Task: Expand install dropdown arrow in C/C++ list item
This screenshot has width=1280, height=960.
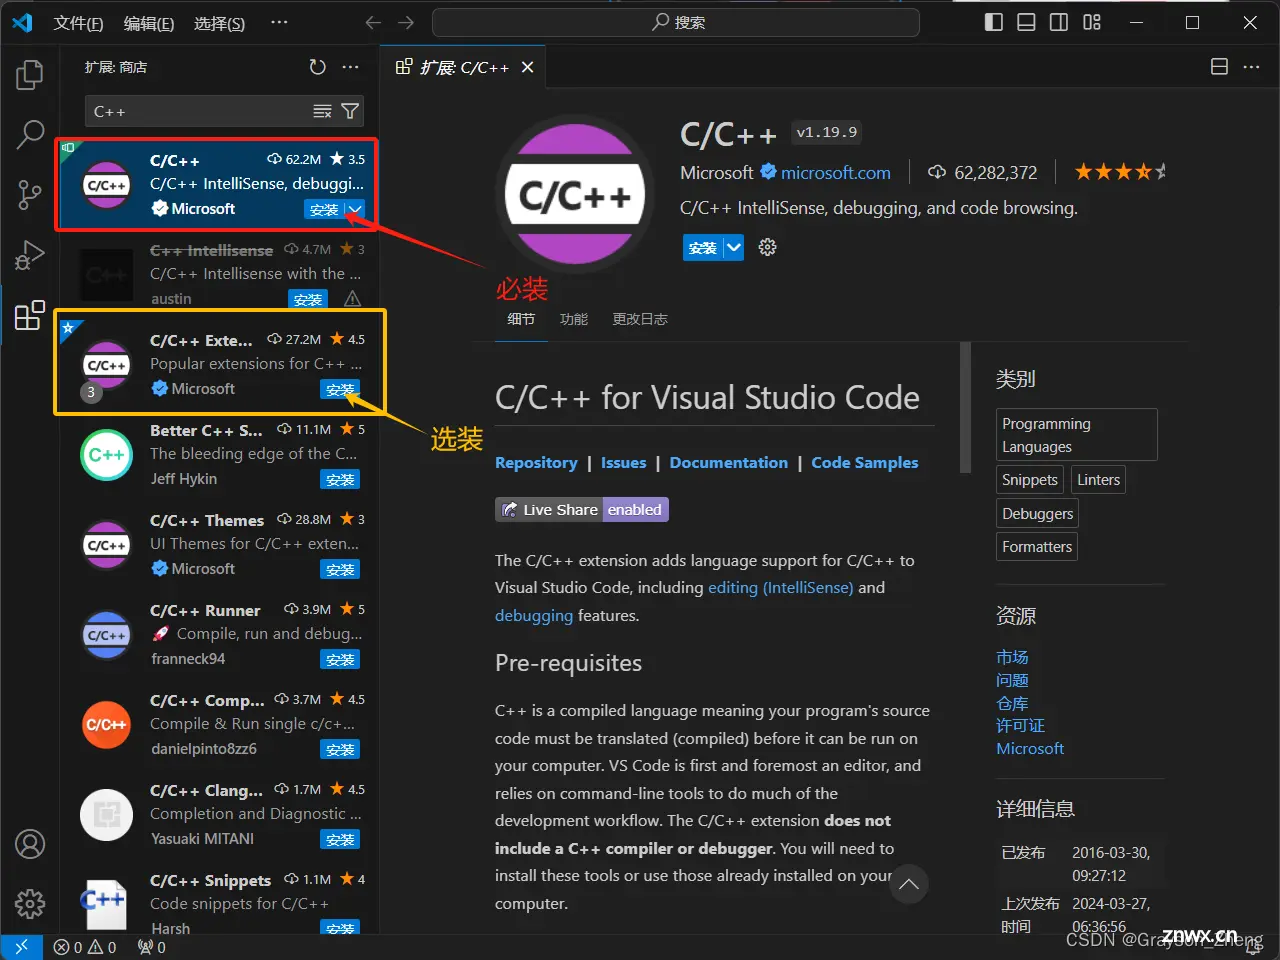Action: [x=355, y=209]
